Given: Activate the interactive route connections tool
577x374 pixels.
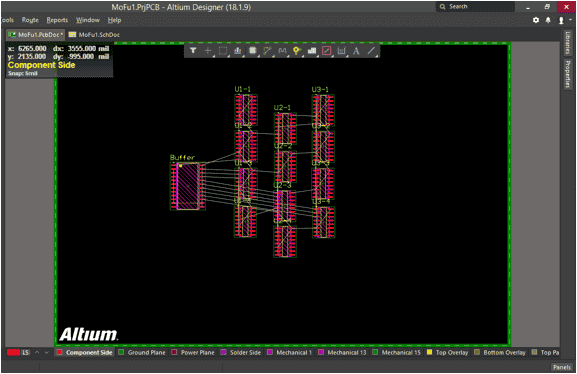Looking at the screenshot, I should tap(267, 51).
